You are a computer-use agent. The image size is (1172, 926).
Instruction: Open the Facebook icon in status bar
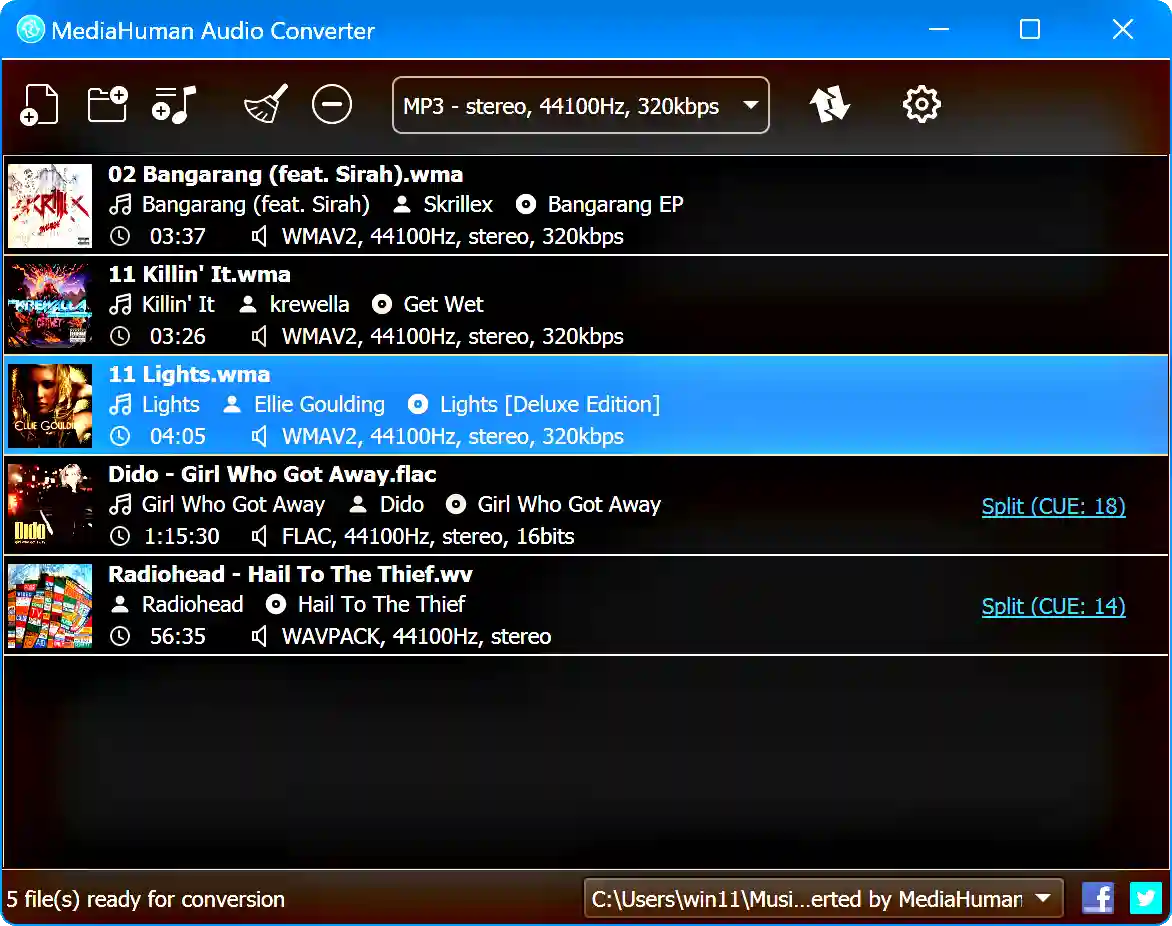pyautogui.click(x=1098, y=898)
